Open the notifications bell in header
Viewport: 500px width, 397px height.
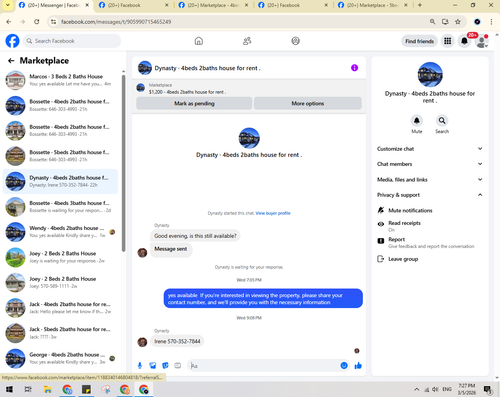464,41
